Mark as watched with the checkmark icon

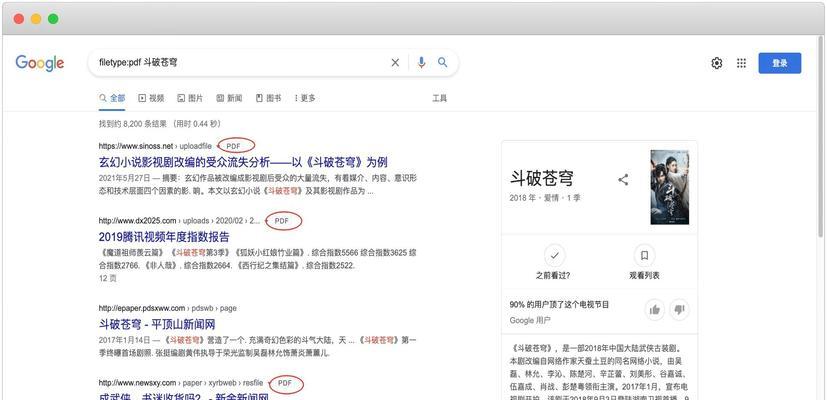click(554, 255)
